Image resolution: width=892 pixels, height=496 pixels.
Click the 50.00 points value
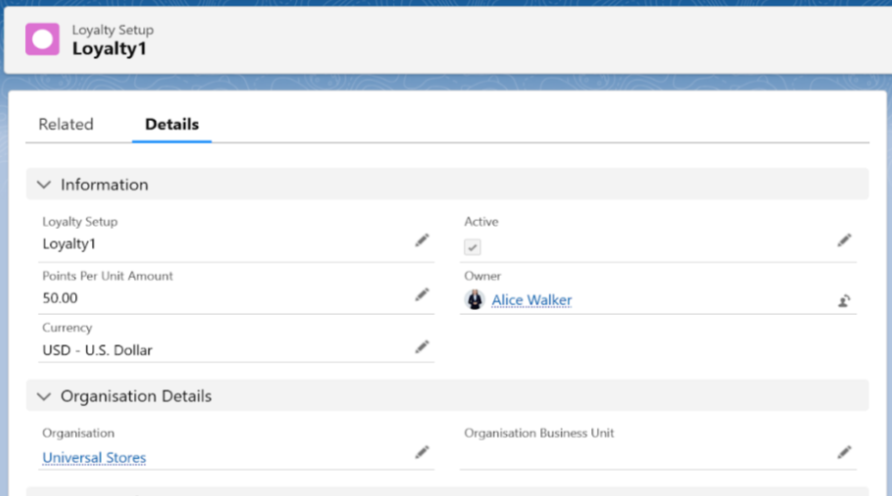(x=60, y=298)
